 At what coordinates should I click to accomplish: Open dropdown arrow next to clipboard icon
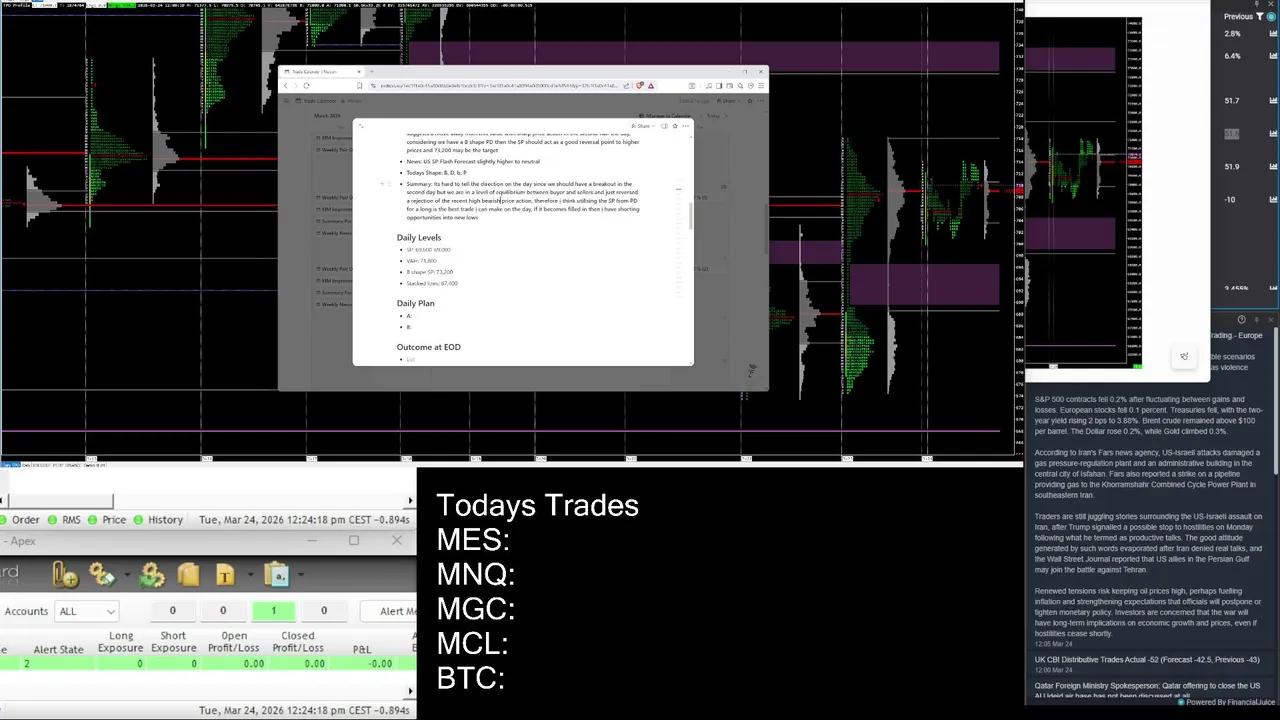301,575
